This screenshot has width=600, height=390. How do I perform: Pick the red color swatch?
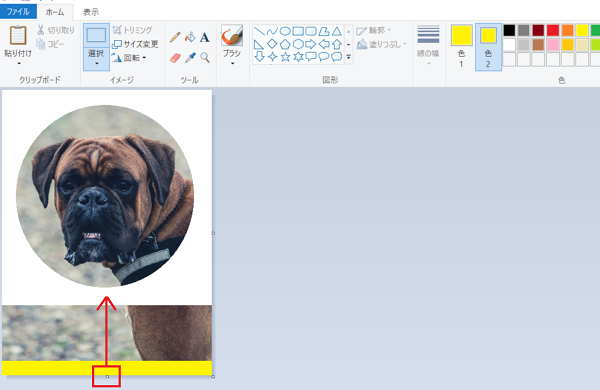pos(553,30)
